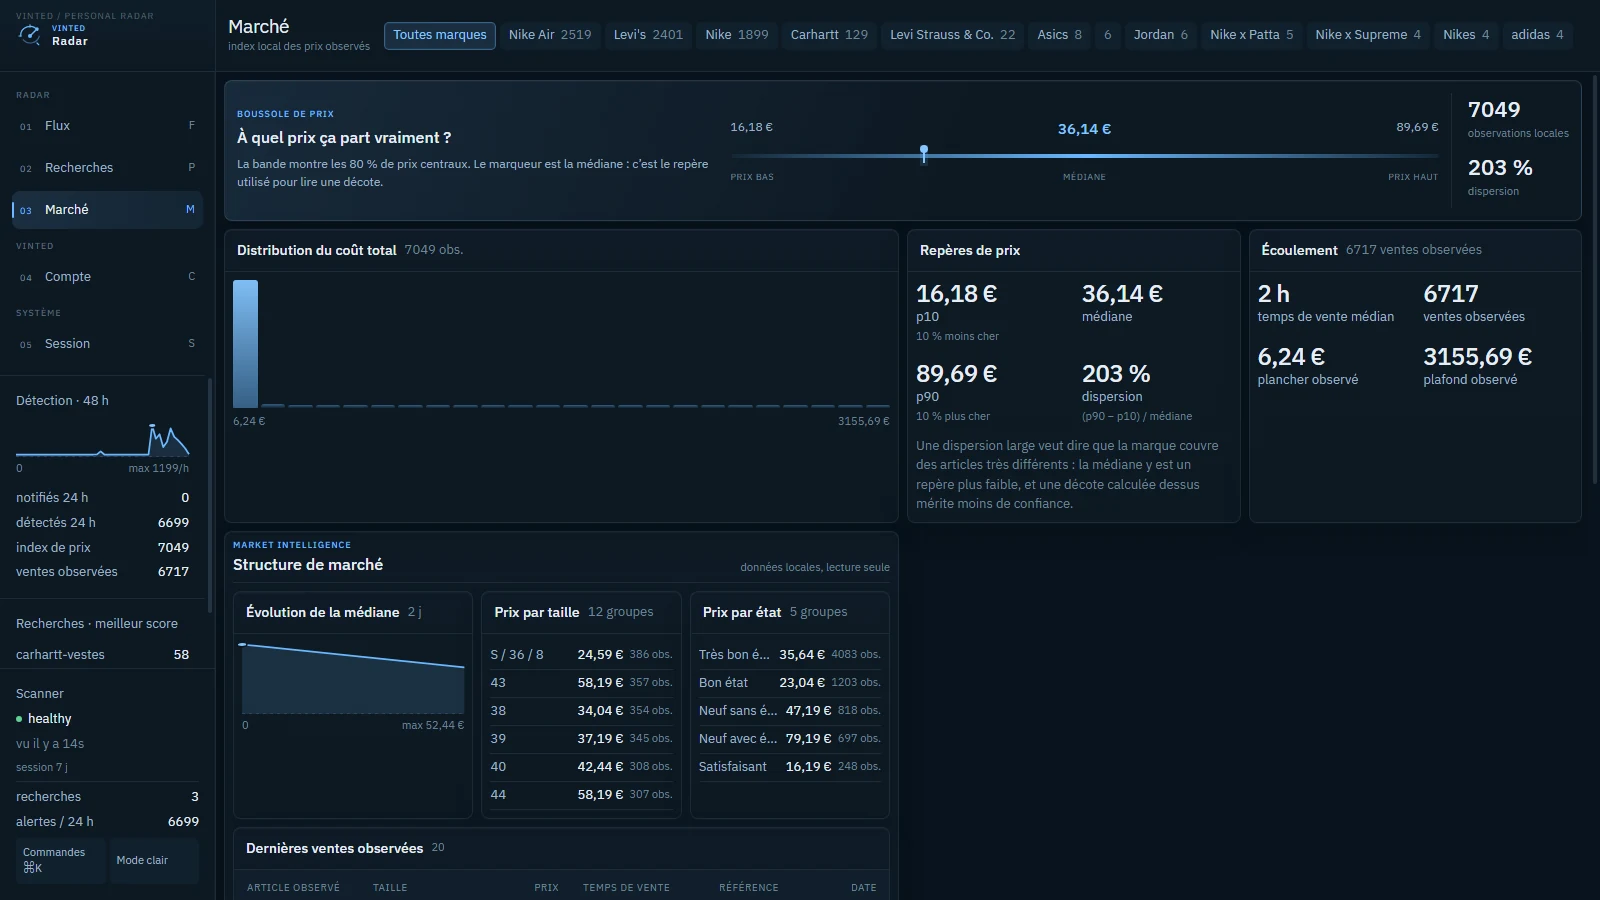Viewport: 1600px width, 900px height.
Task: Filter by Nike x Patta
Action: click(1252, 35)
